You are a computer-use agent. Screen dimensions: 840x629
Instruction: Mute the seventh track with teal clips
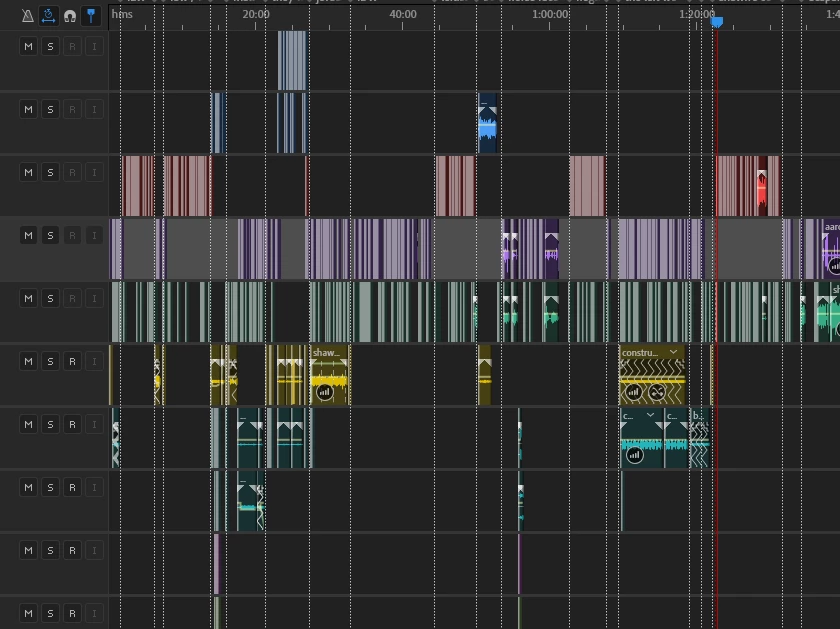(x=28, y=424)
